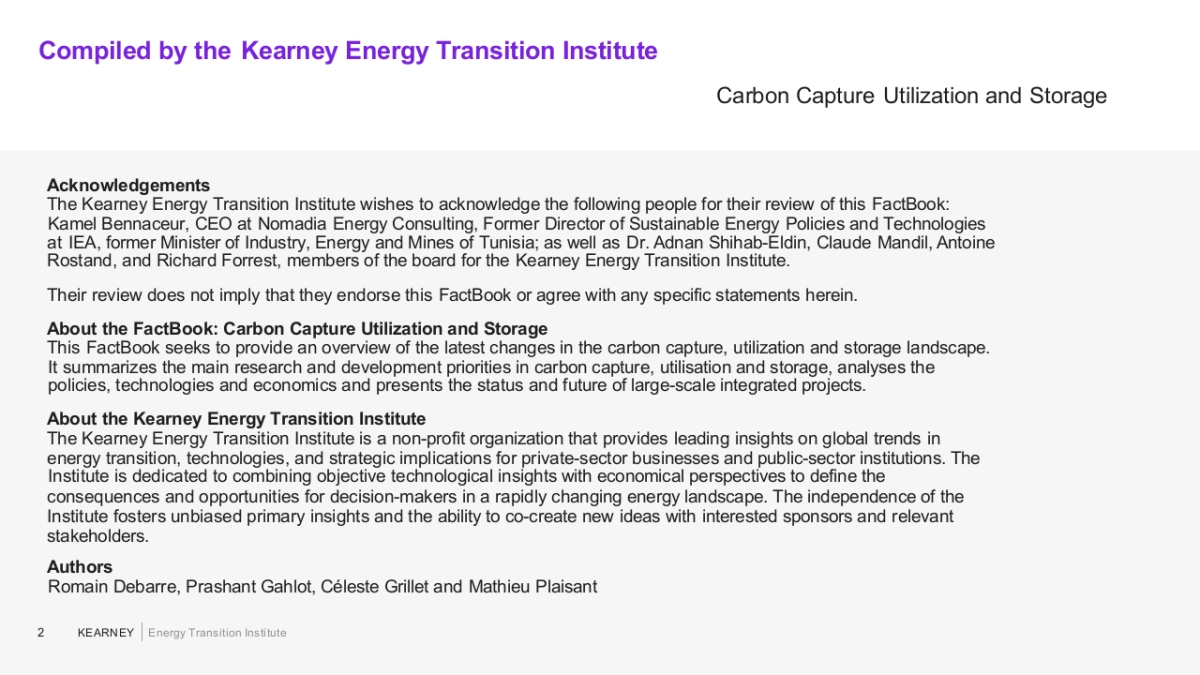Click the 'About the FactBook' heading
This screenshot has width=1200, height=675.
tap(297, 329)
